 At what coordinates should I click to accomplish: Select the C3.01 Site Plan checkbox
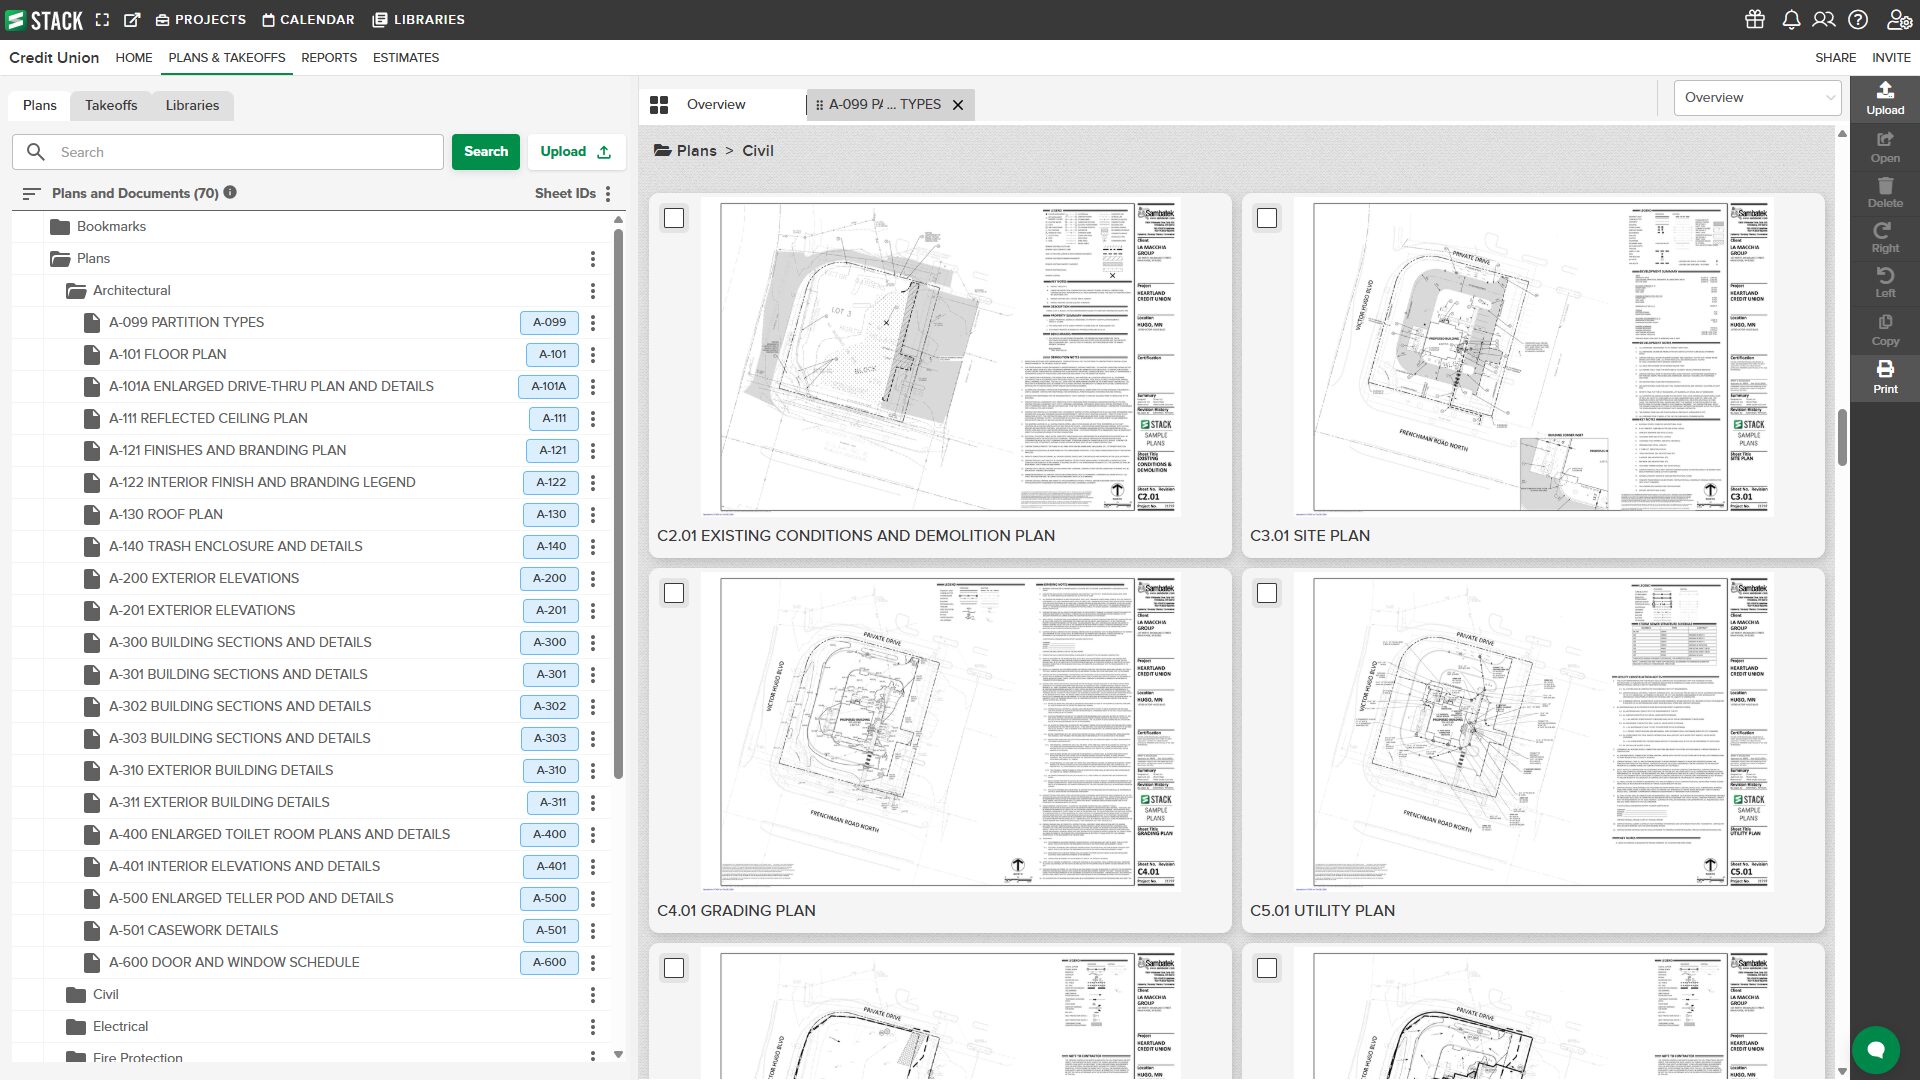pyautogui.click(x=1267, y=218)
